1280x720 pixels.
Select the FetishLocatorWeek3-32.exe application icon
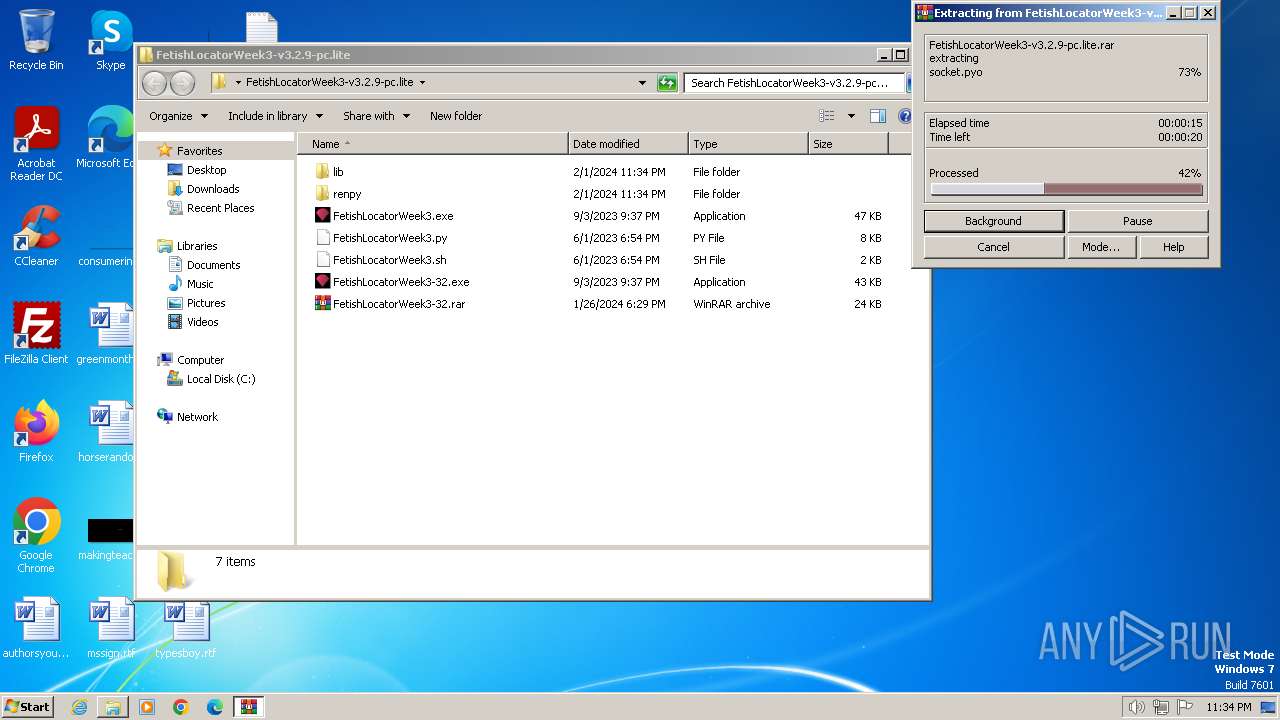point(322,282)
